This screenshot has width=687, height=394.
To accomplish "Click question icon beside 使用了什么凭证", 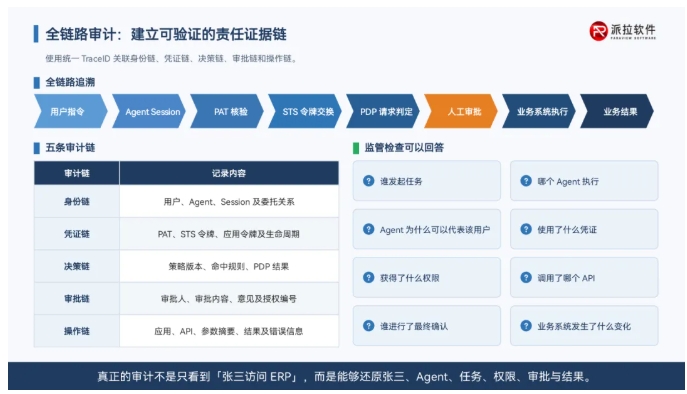I will (x=526, y=229).
